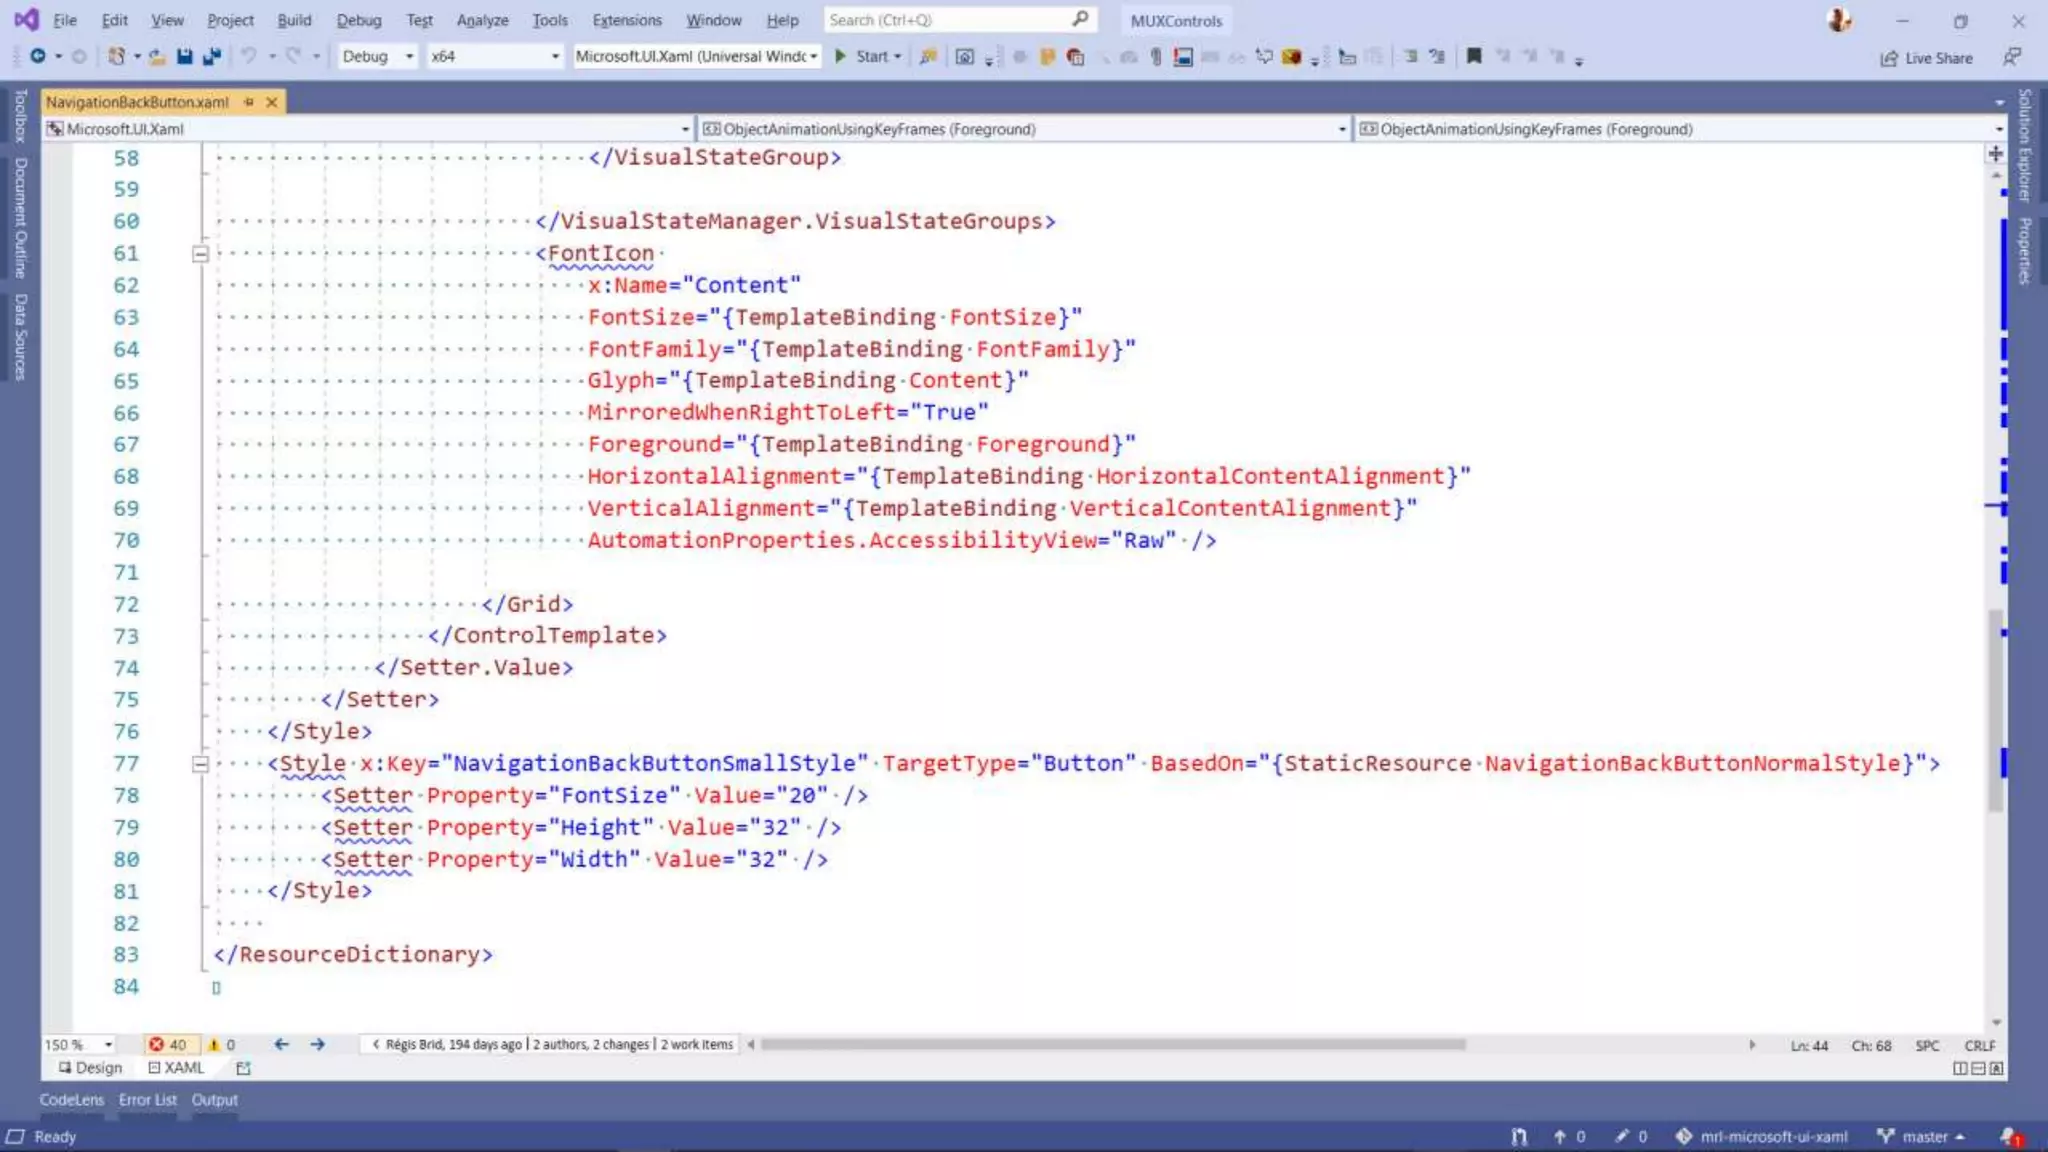2048x1152 pixels.
Task: Pin the NavigationBackButton.xaml tab
Action: click(x=248, y=102)
